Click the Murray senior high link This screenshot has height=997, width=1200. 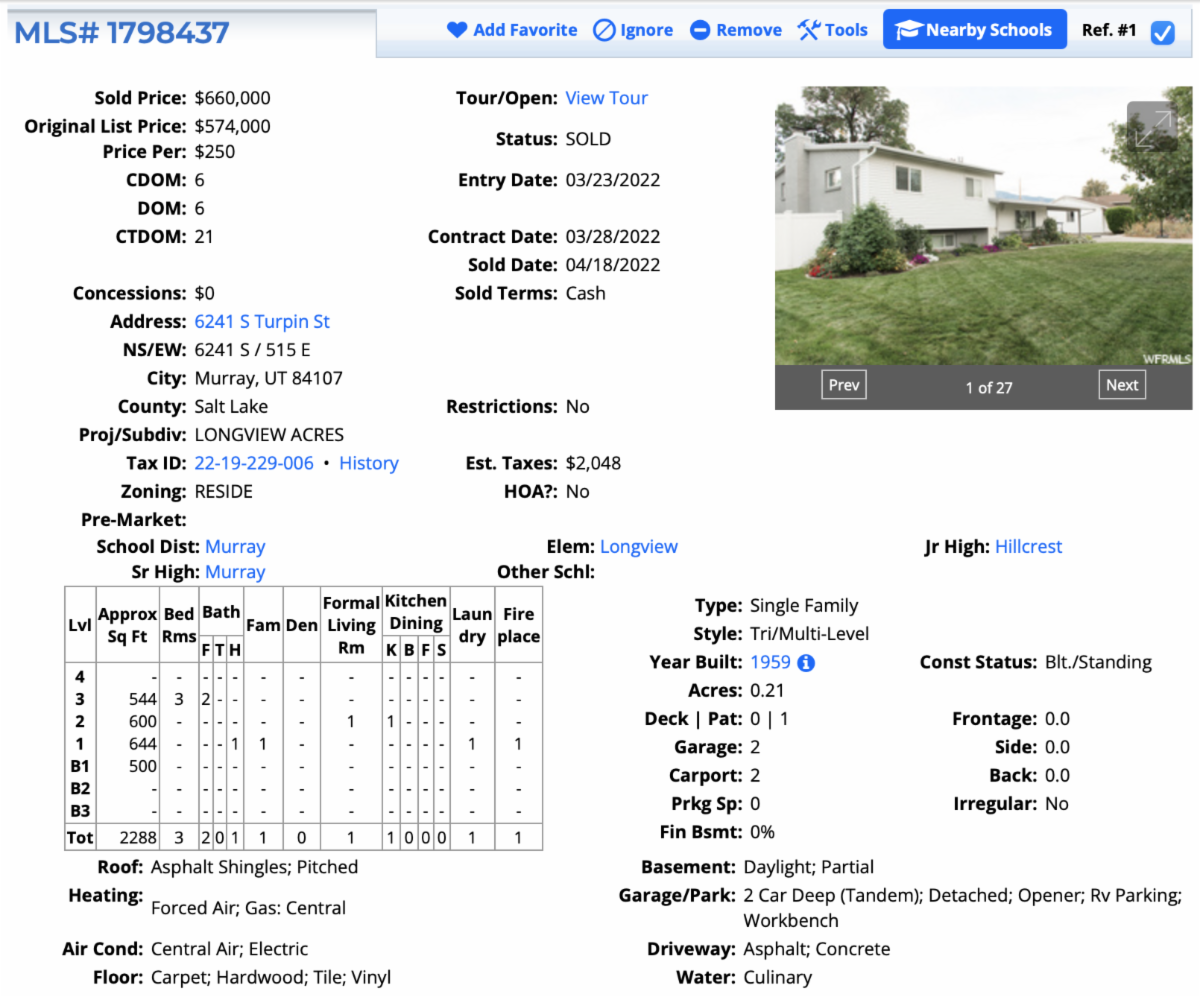pos(235,571)
